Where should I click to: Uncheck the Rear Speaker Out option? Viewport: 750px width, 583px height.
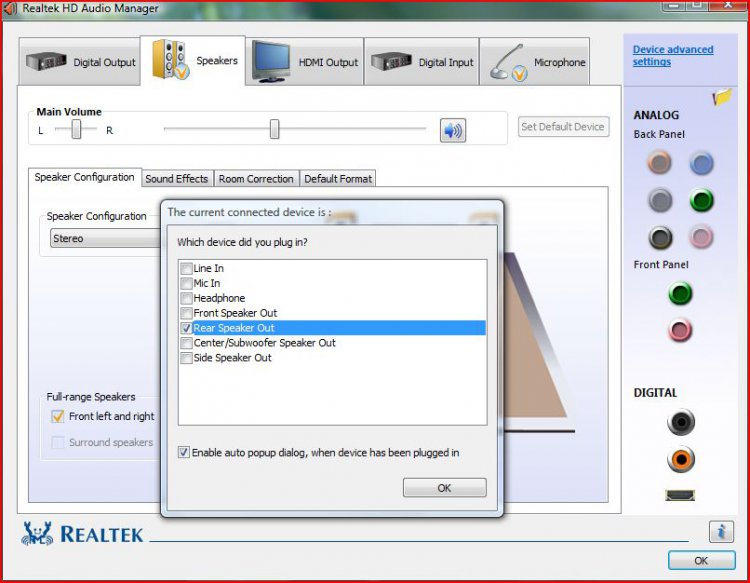[187, 328]
